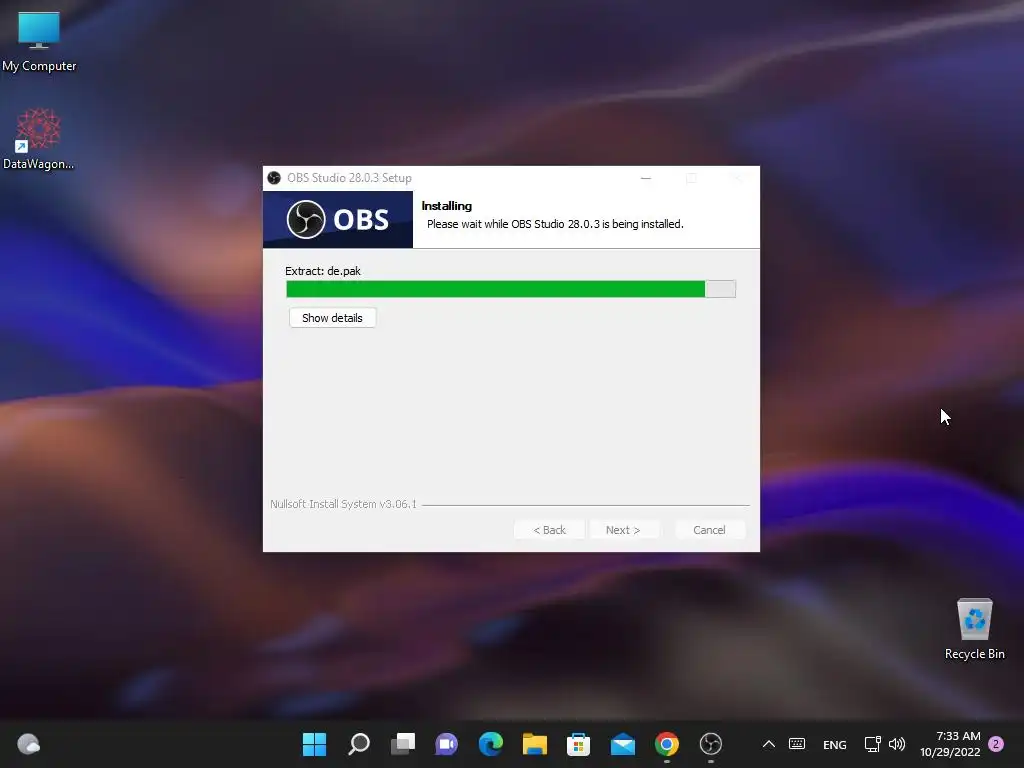Open the Mail app from the taskbar
Image resolution: width=1024 pixels, height=768 pixels.
[622, 744]
